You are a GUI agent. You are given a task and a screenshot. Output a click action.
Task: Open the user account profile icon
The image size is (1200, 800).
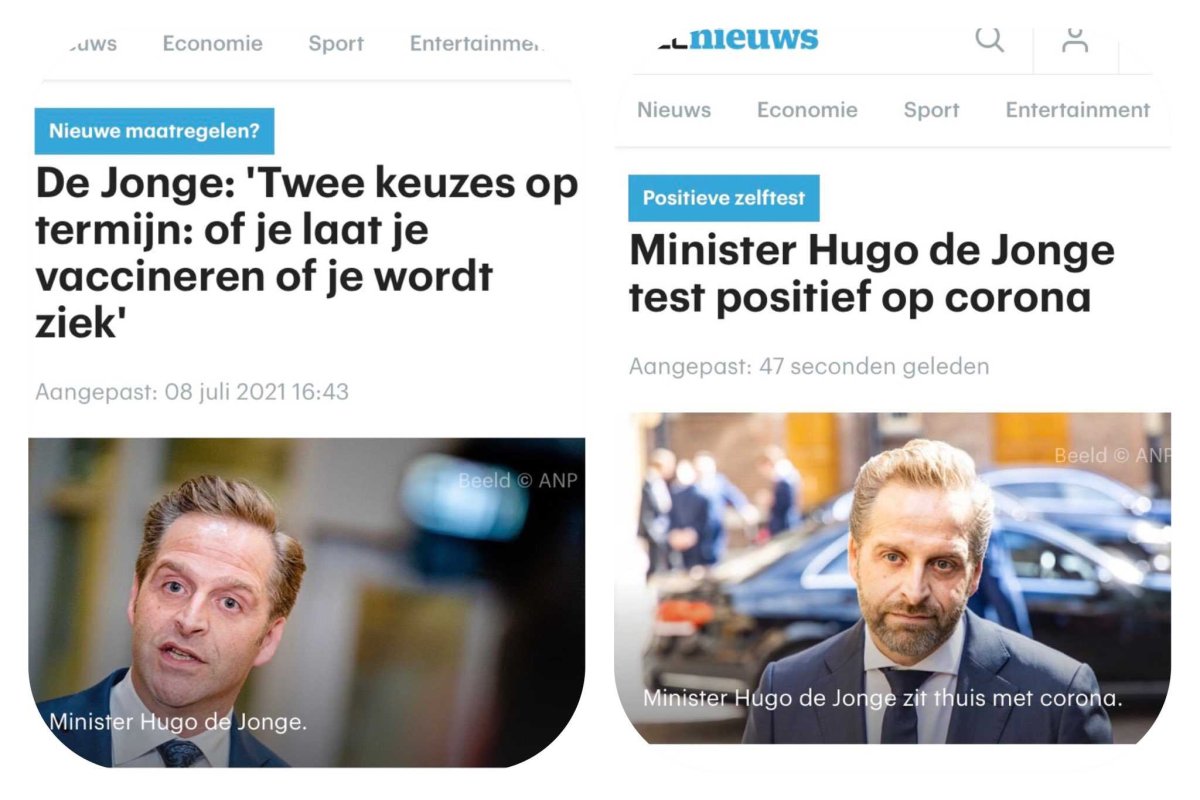pos(1075,39)
